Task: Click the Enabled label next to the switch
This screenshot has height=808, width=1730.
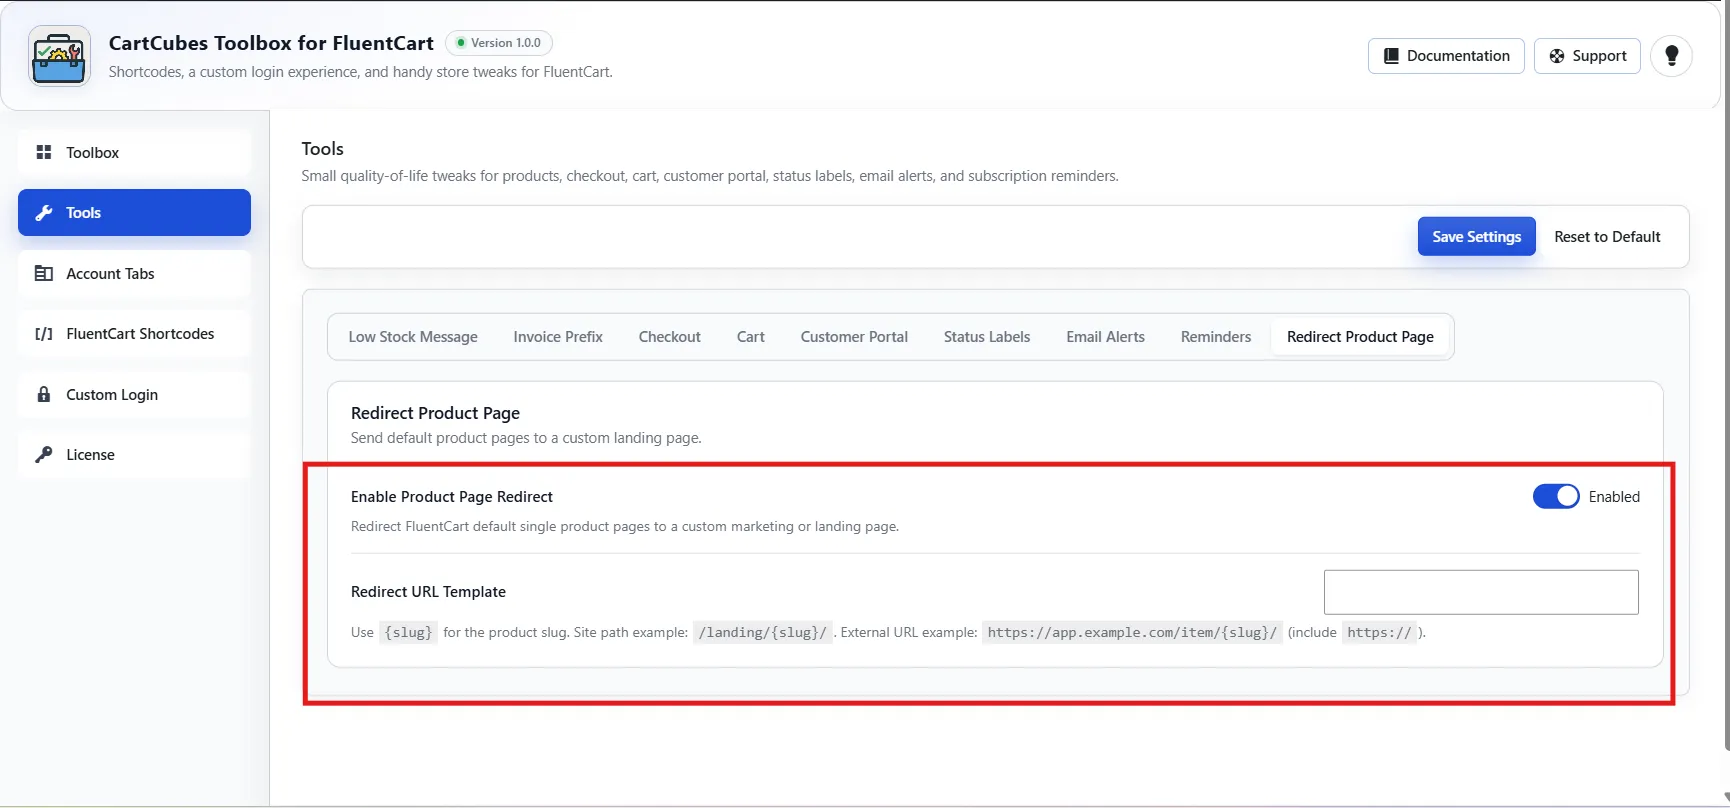Action: [x=1614, y=497]
